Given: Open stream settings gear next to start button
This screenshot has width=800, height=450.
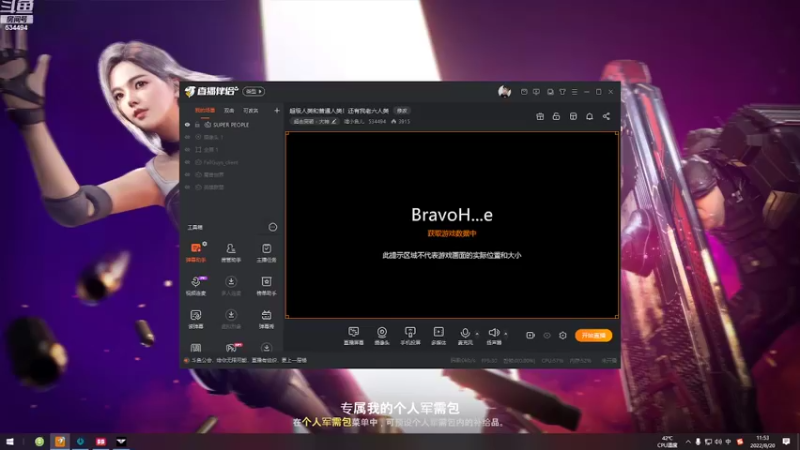Looking at the screenshot, I should pos(562,335).
